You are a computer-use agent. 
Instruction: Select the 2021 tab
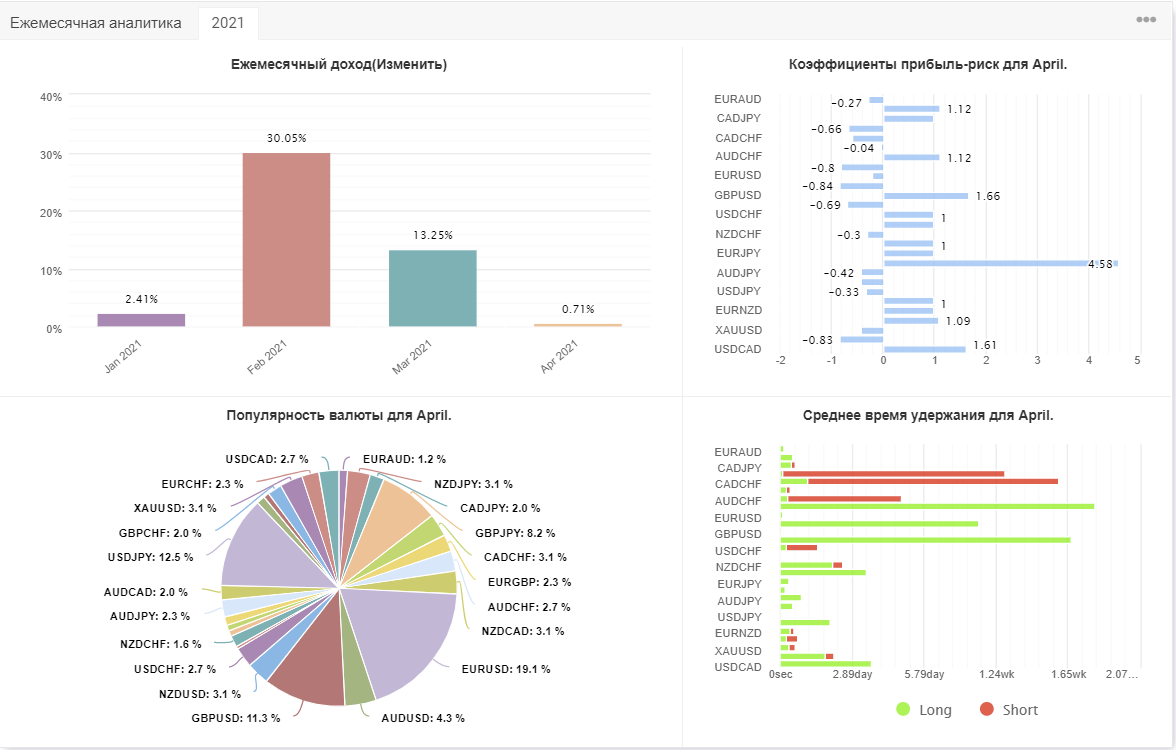coord(228,23)
